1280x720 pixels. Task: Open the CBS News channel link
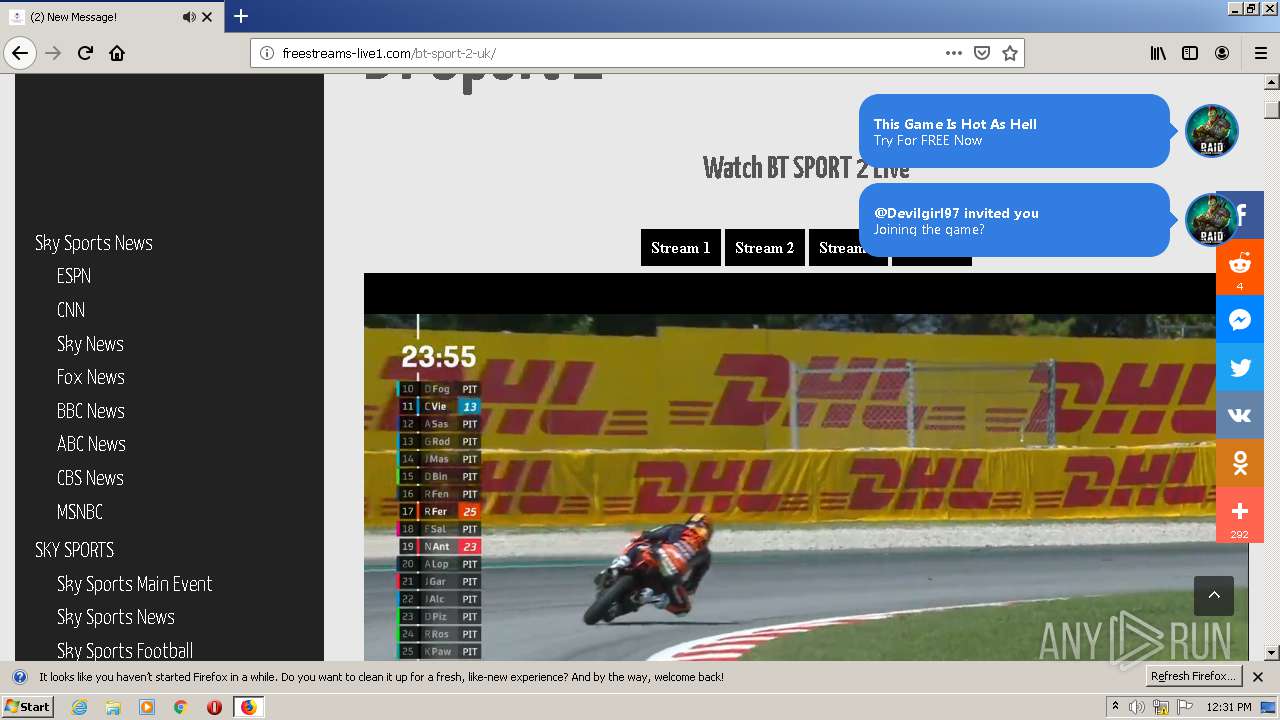click(90, 478)
